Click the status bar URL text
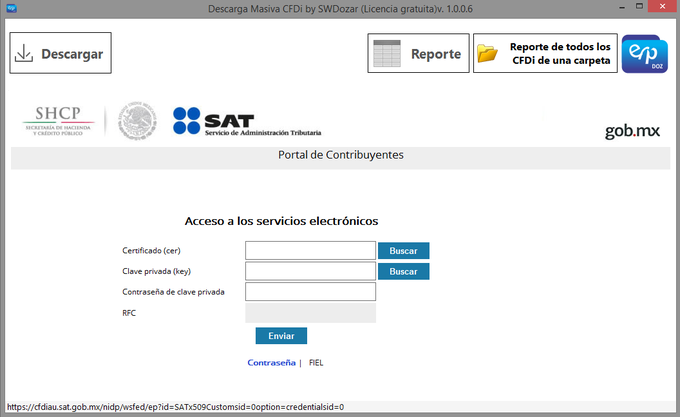 tap(176, 407)
